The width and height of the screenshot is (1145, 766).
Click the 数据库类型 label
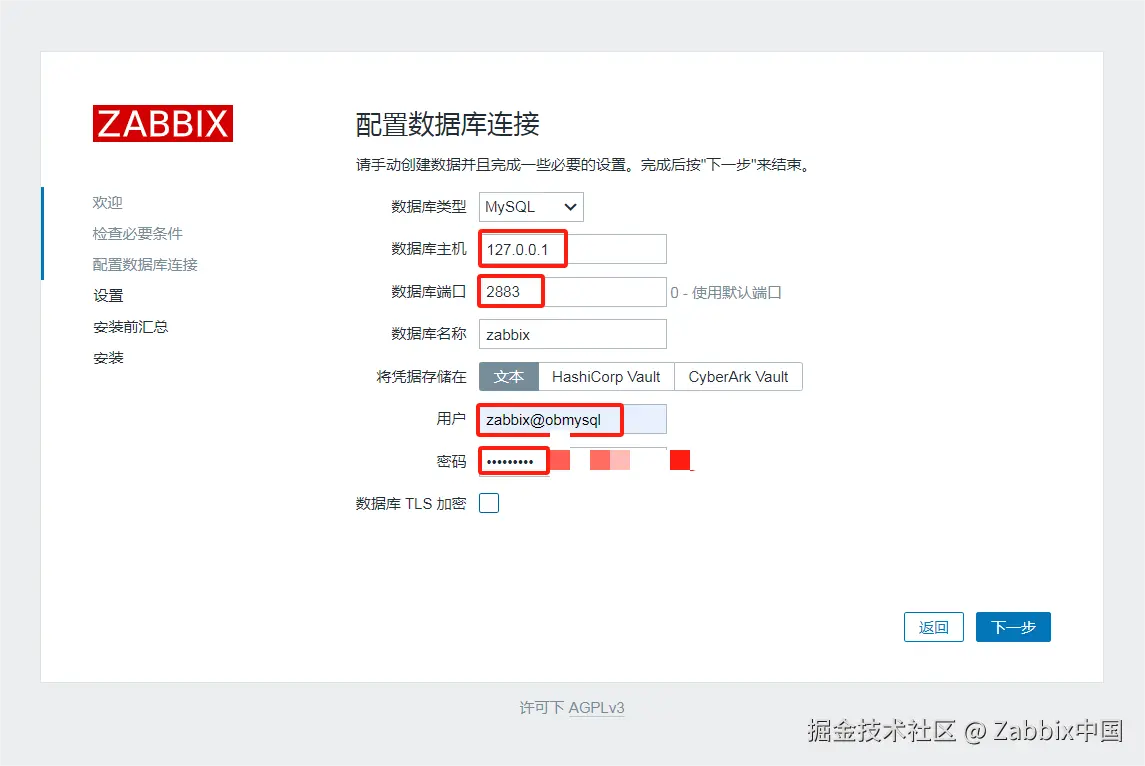pyautogui.click(x=429, y=207)
